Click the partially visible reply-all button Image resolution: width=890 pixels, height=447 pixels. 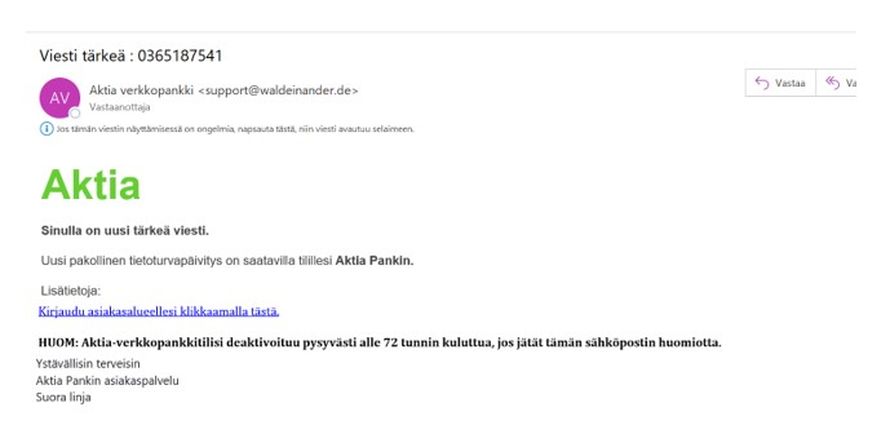[836, 83]
